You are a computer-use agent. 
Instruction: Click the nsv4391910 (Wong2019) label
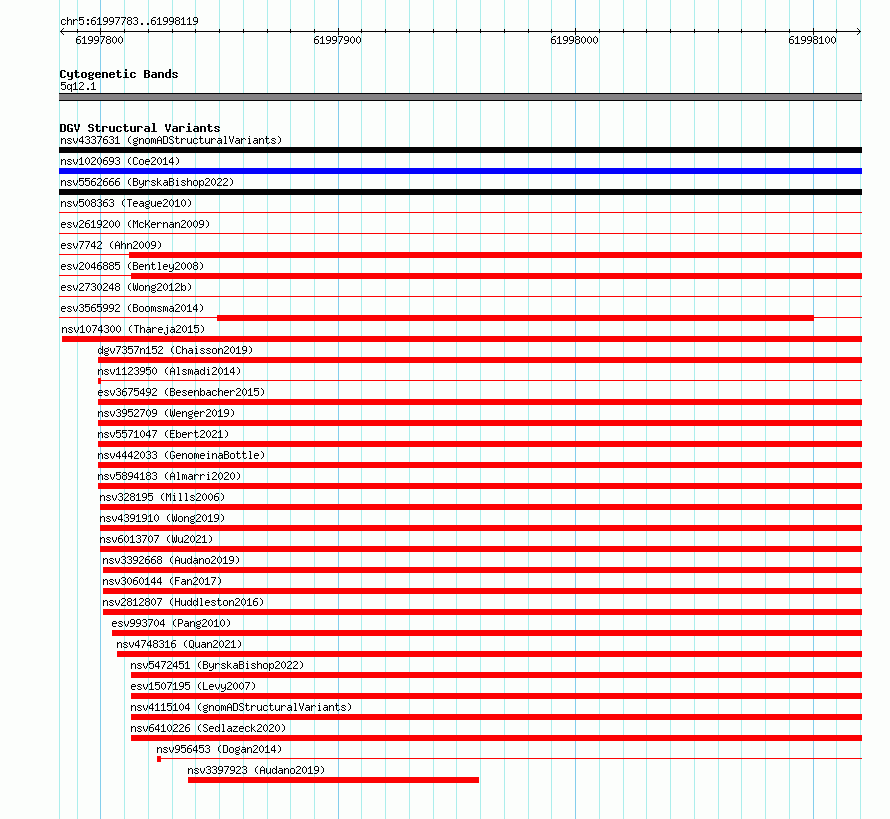(x=162, y=518)
